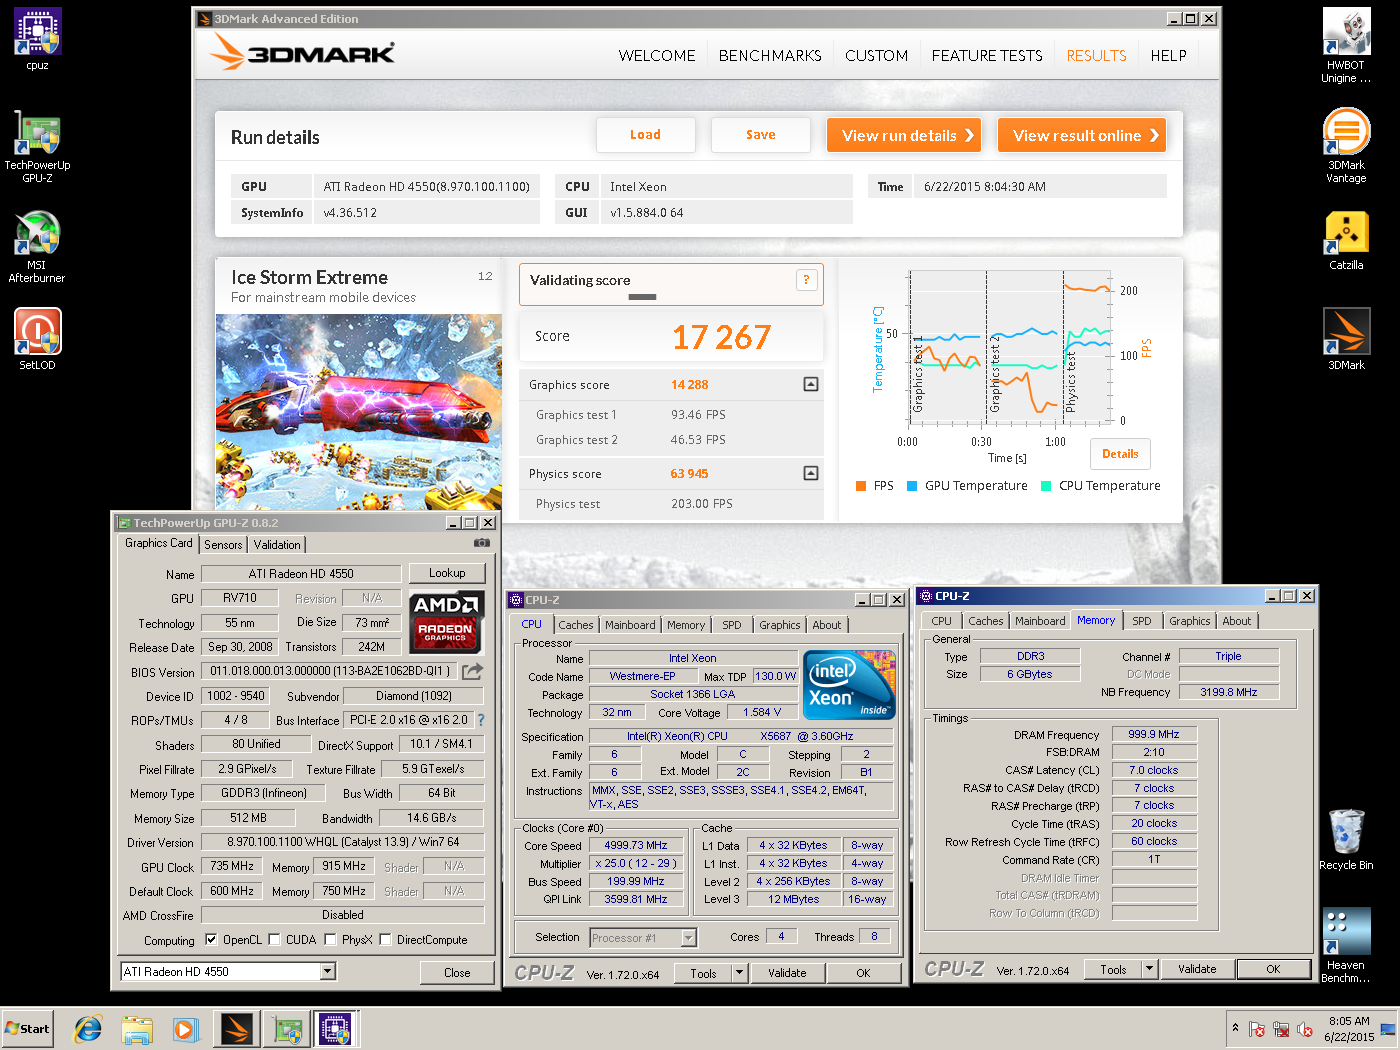
Task: Open Tools dropdown arrow in CPU-Z CPU window
Action: (x=739, y=972)
